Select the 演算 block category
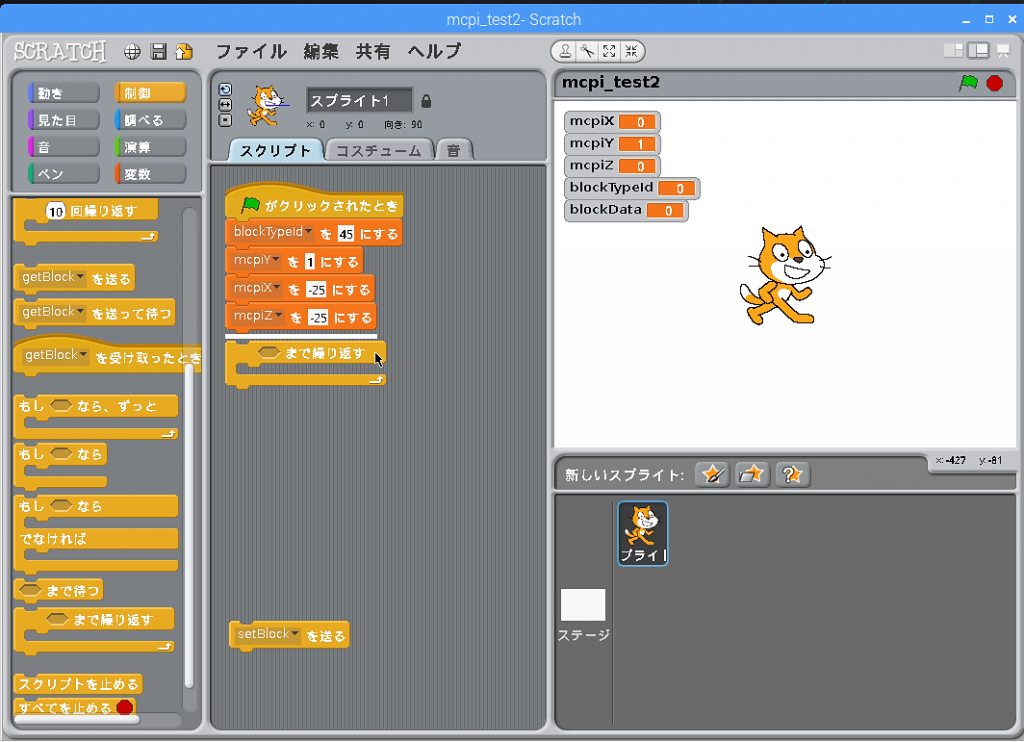 tap(150, 146)
